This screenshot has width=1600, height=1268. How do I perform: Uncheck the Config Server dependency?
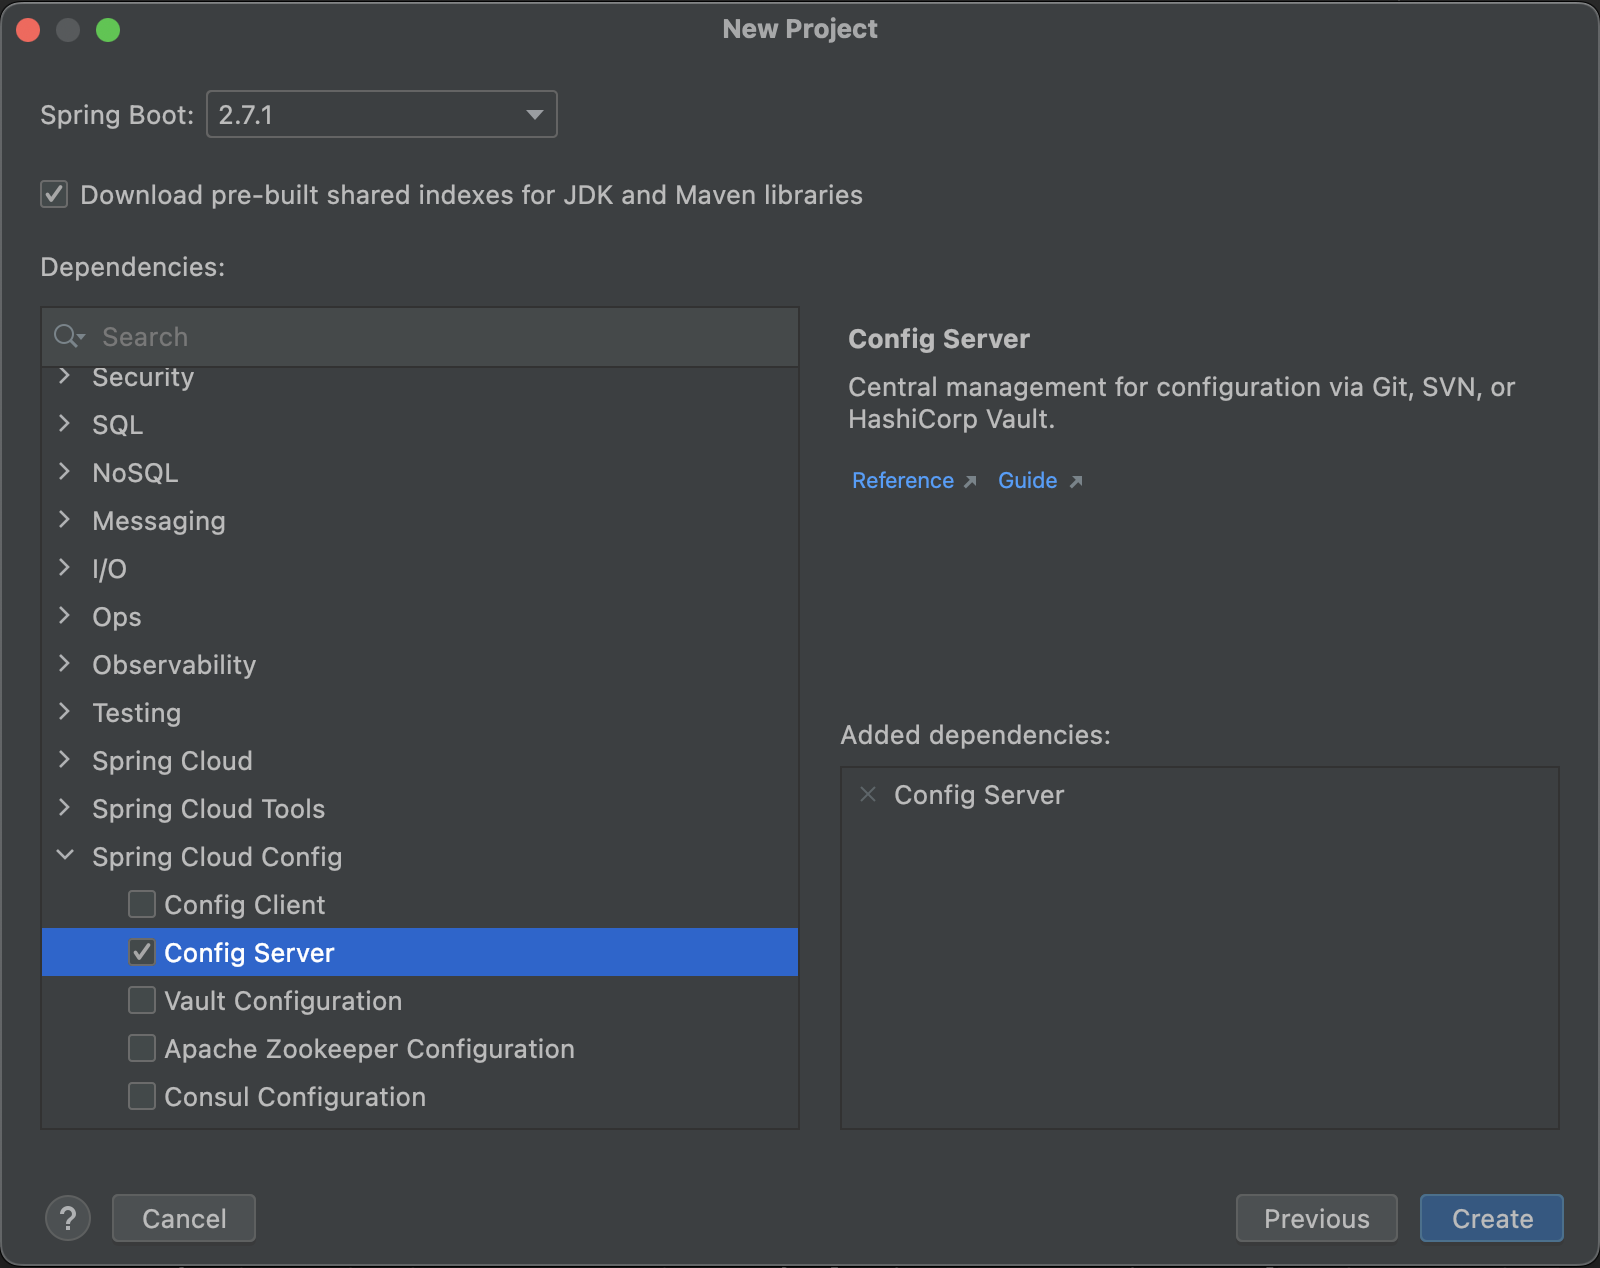pyautogui.click(x=142, y=952)
